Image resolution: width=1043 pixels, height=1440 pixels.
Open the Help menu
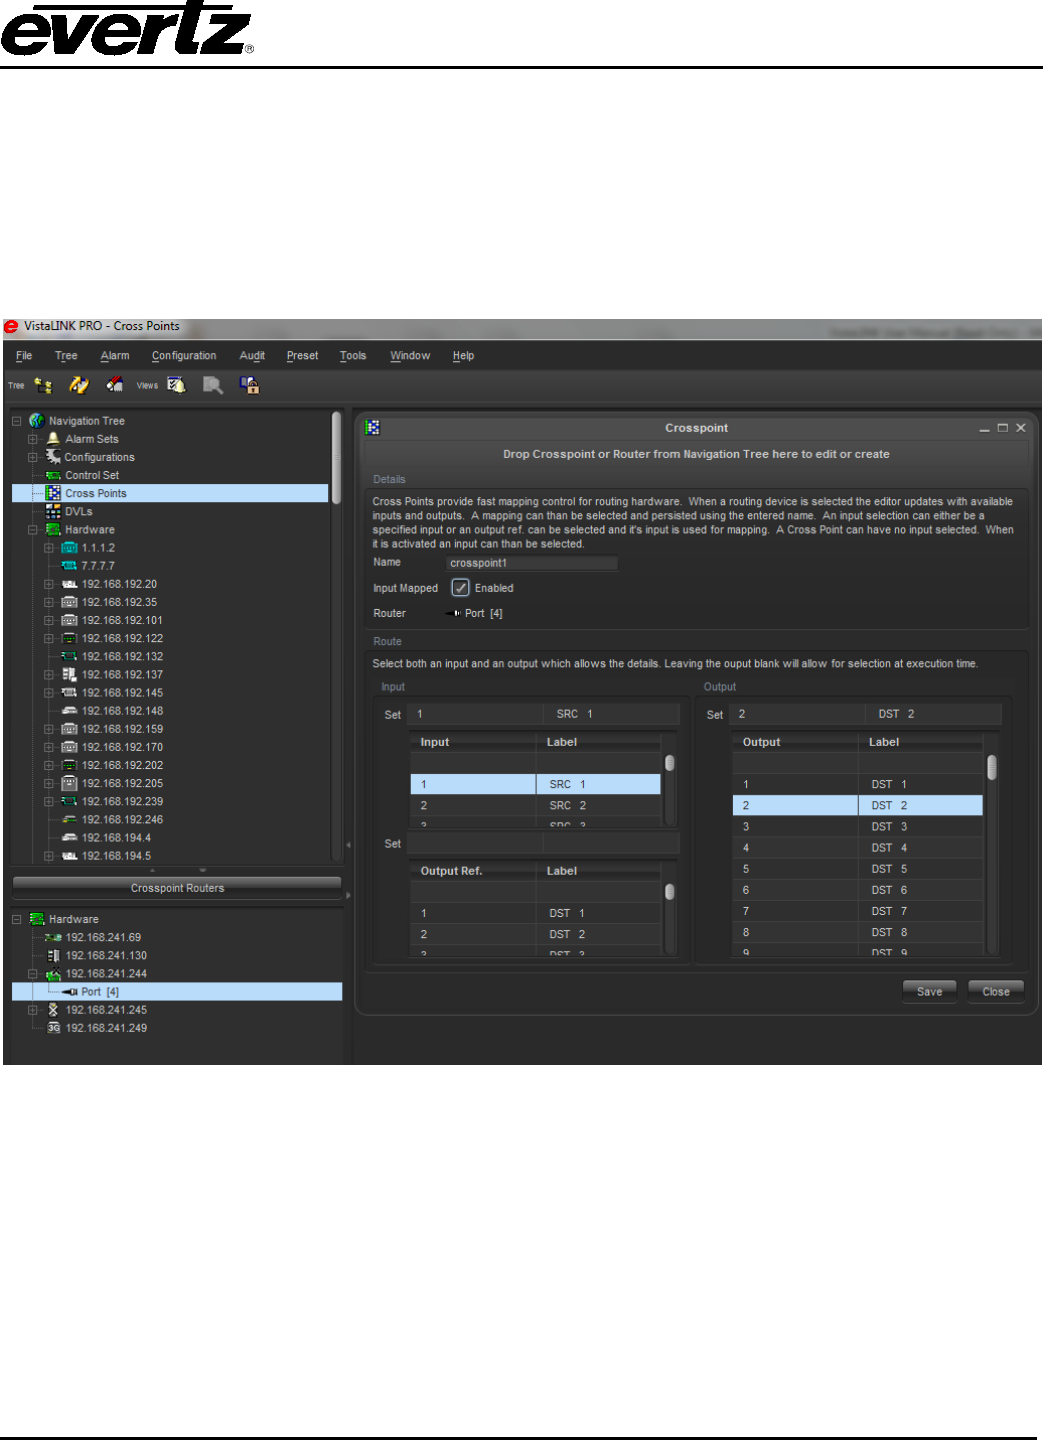point(463,356)
